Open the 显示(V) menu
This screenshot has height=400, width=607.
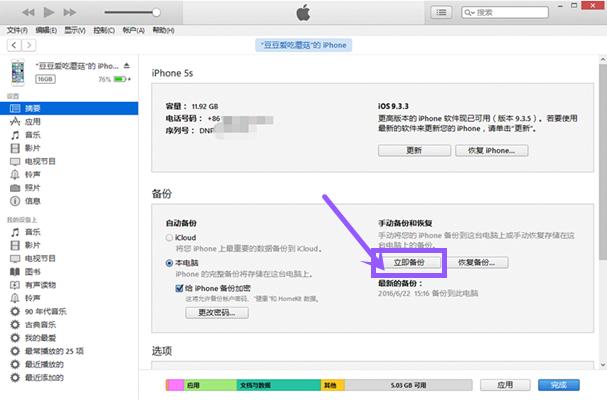75,30
